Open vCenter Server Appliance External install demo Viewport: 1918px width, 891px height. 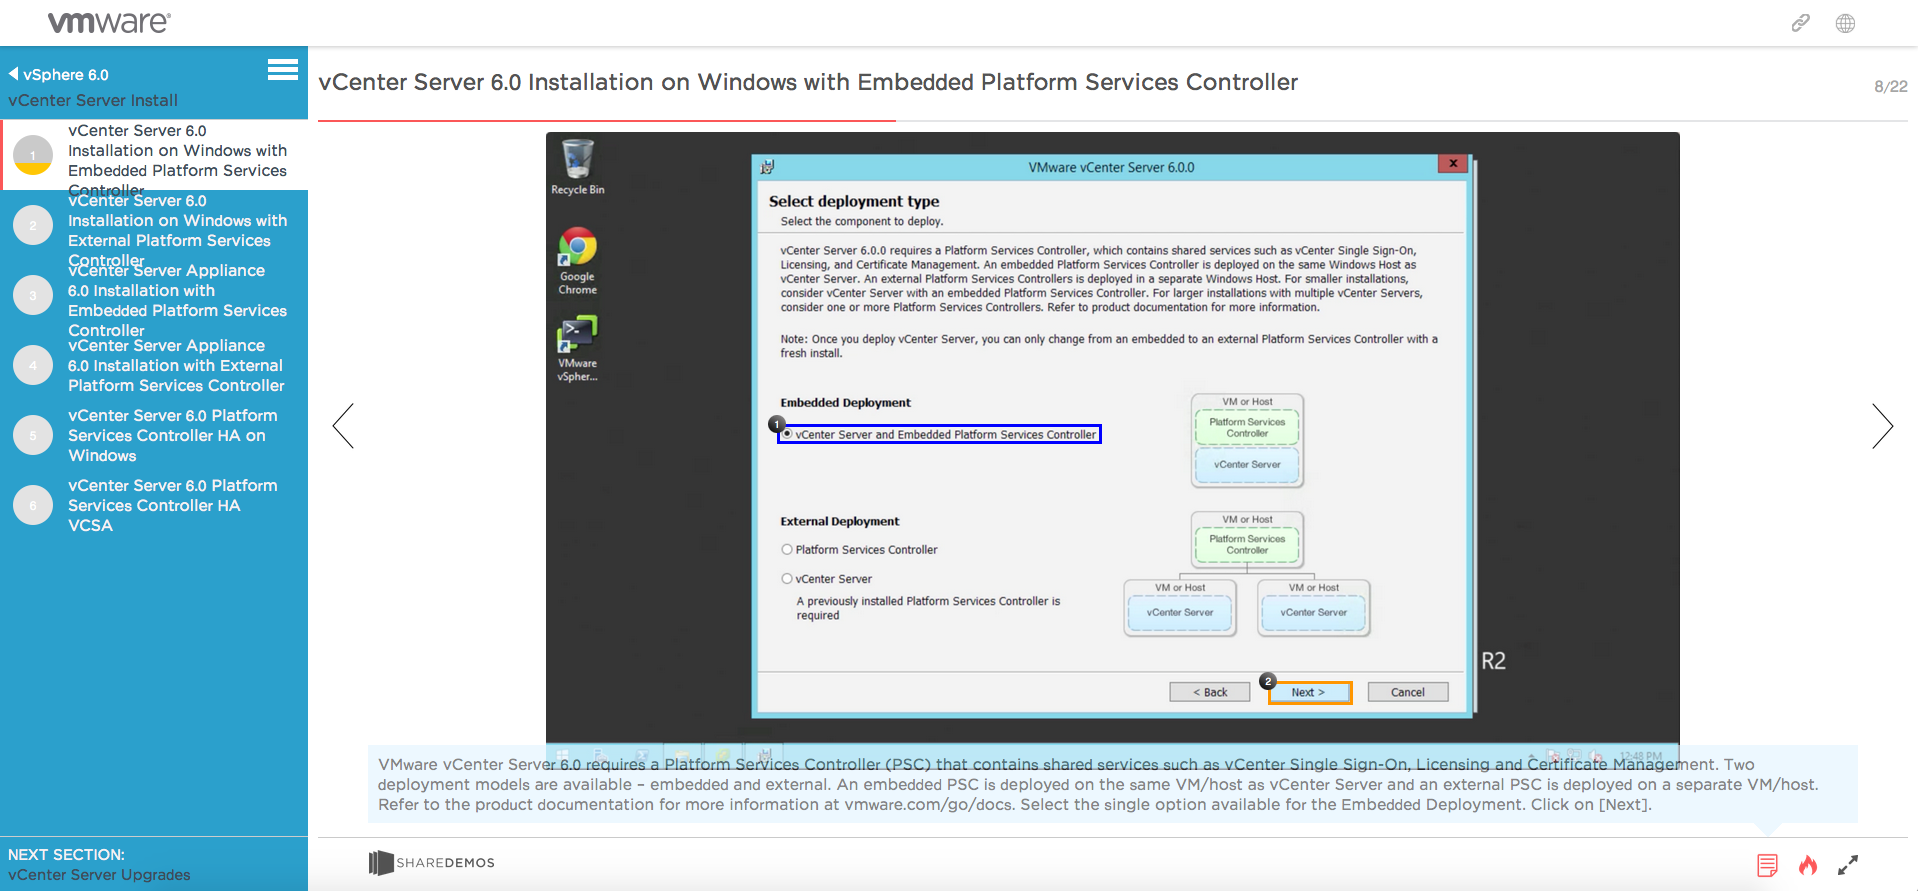coord(176,365)
